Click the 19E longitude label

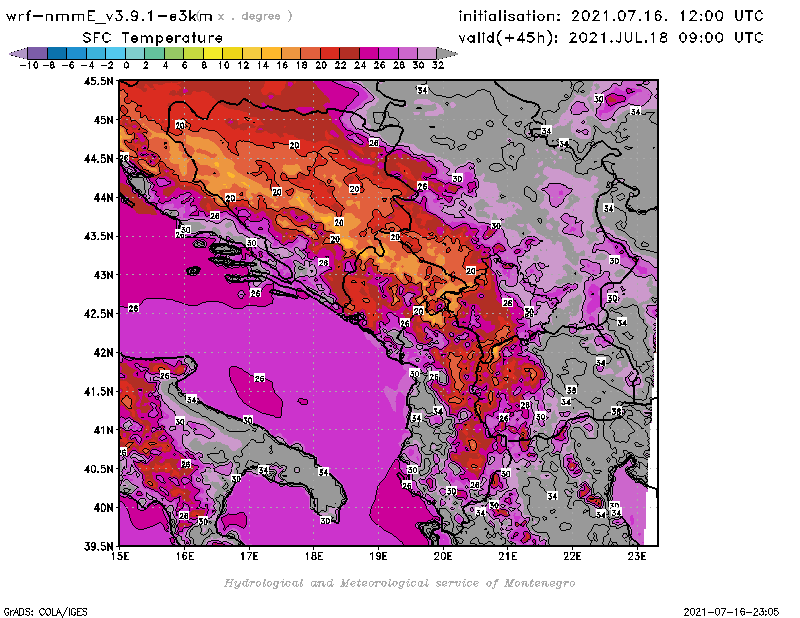point(379,556)
